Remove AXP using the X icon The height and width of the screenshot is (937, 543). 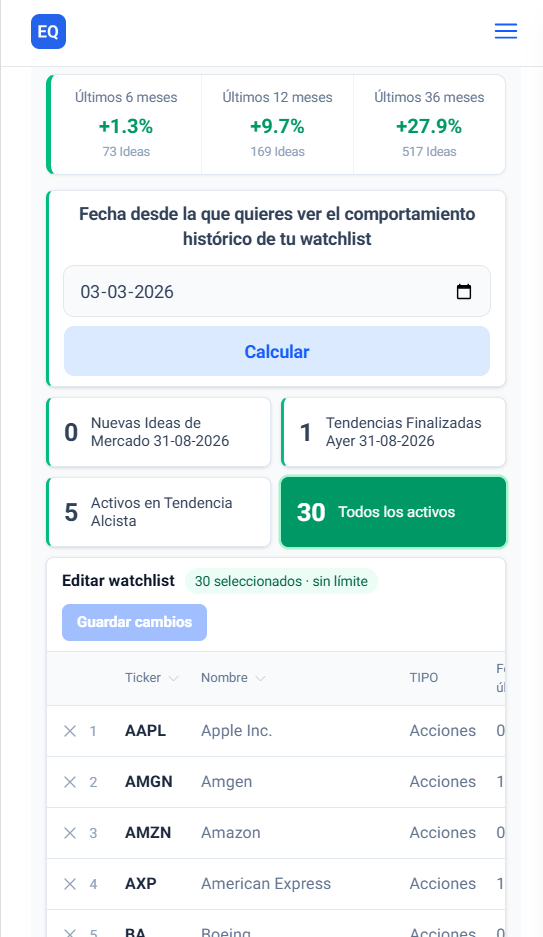70,884
